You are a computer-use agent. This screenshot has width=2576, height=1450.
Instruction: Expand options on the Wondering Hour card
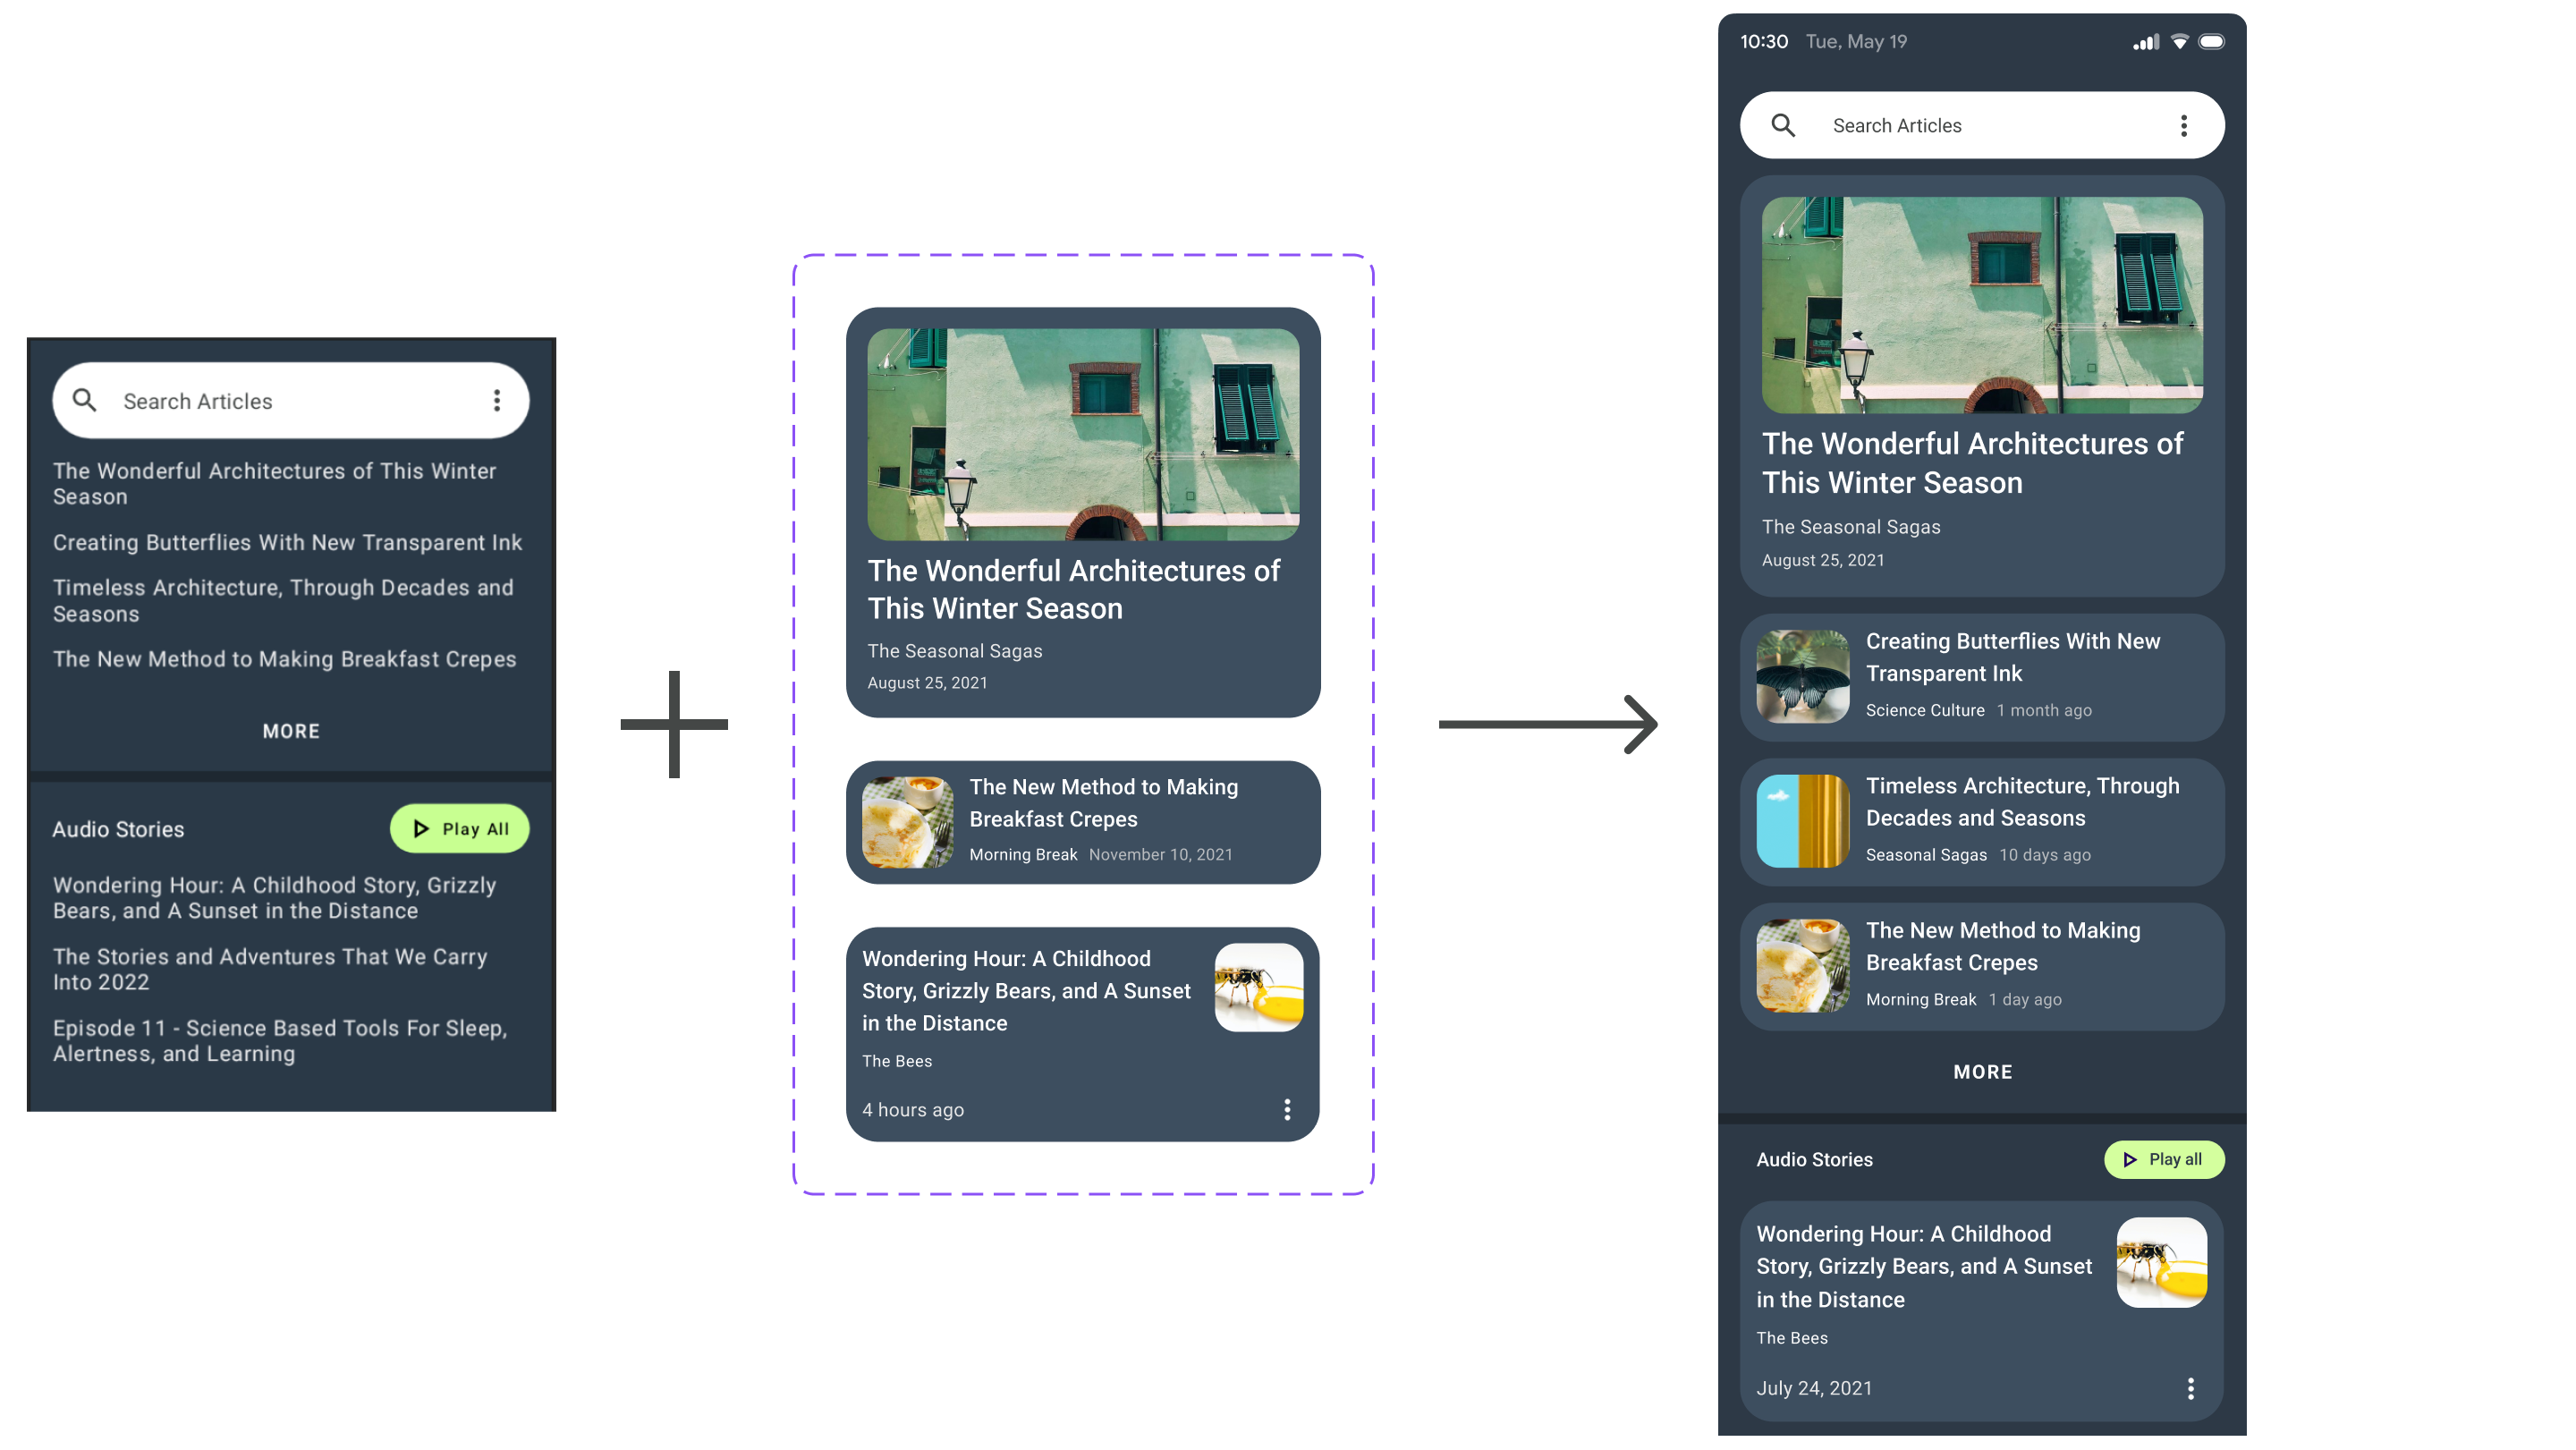[x=1286, y=1110]
